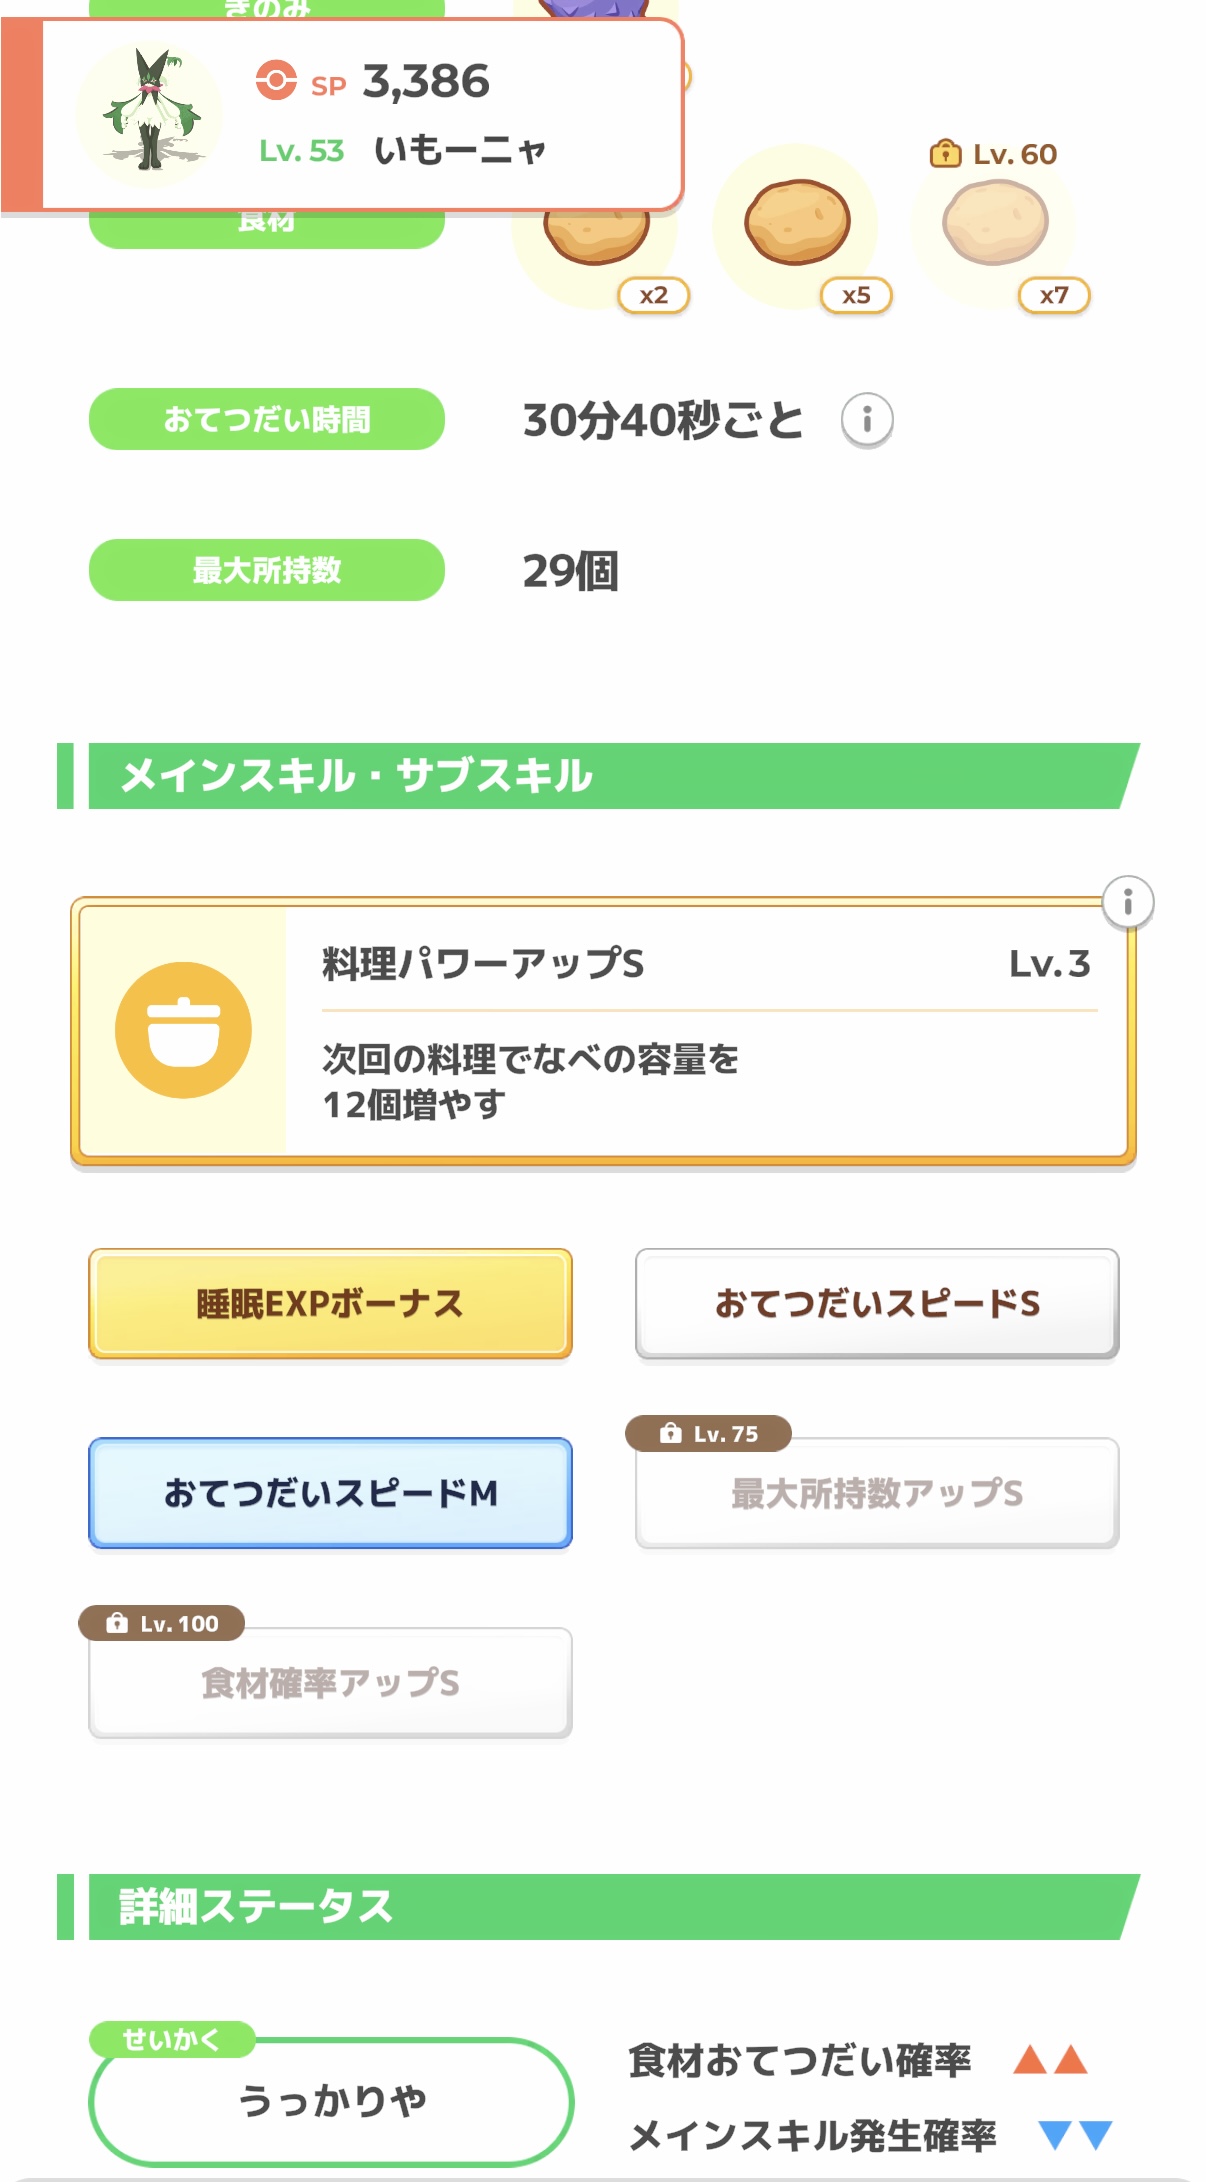Tap the おてつだい時間 green label
Image resolution: width=1206 pixels, height=2182 pixels.
(x=267, y=419)
